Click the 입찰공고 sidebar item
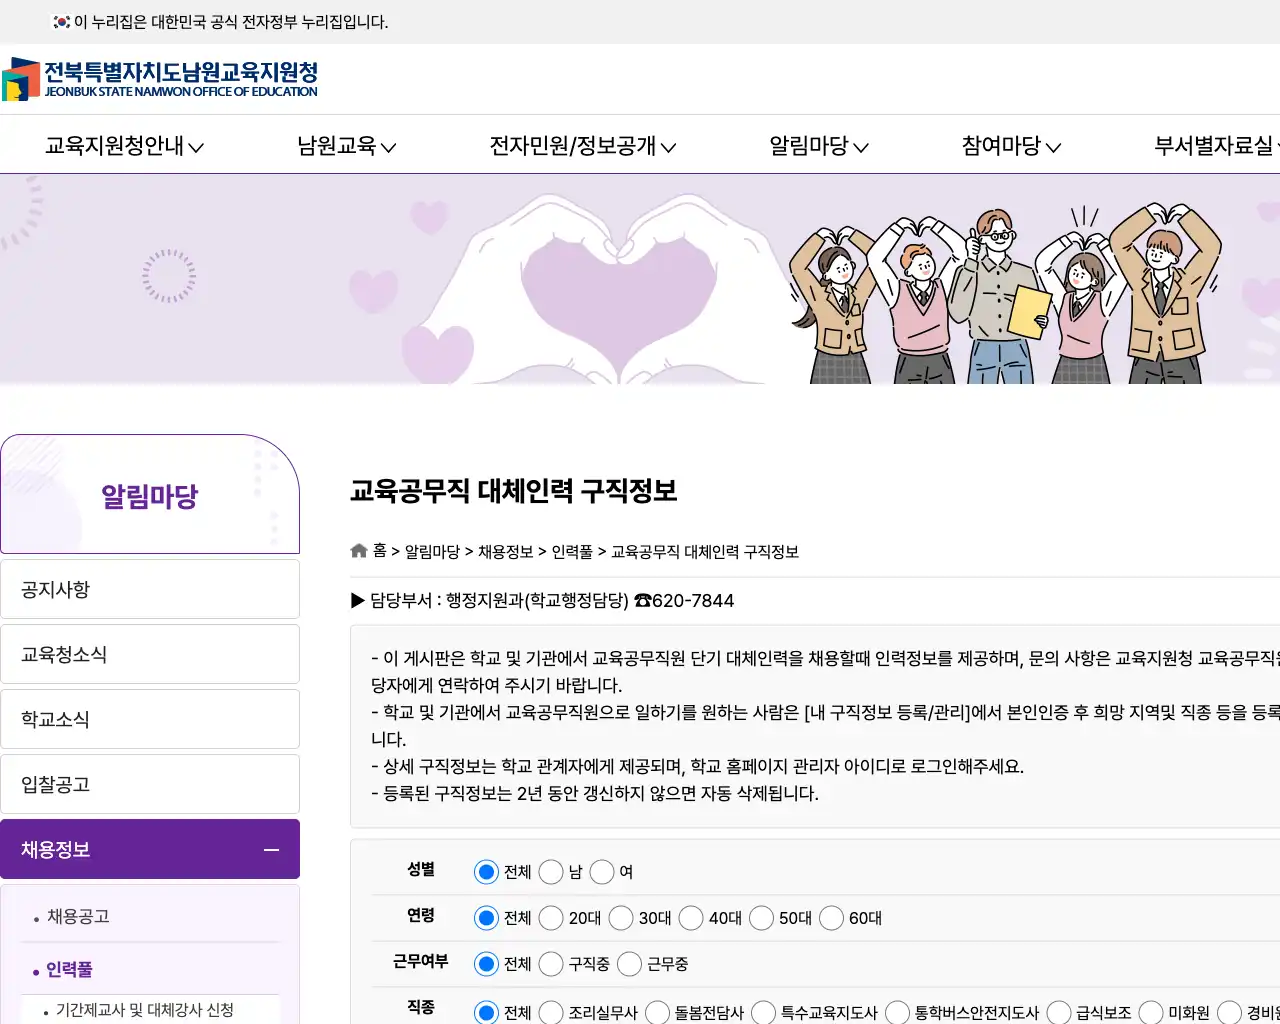The height and width of the screenshot is (1024, 1280). click(150, 784)
